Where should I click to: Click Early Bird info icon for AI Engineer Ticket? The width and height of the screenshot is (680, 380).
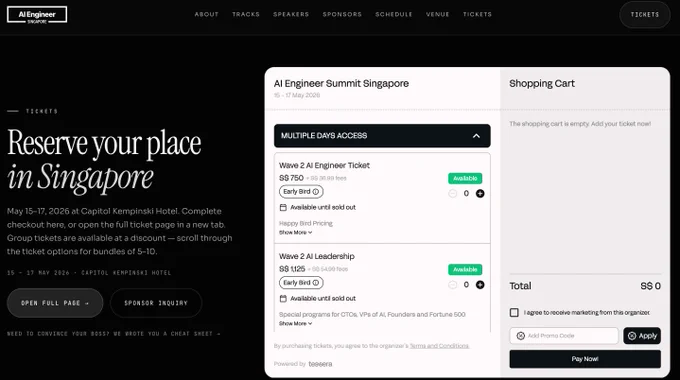[316, 192]
